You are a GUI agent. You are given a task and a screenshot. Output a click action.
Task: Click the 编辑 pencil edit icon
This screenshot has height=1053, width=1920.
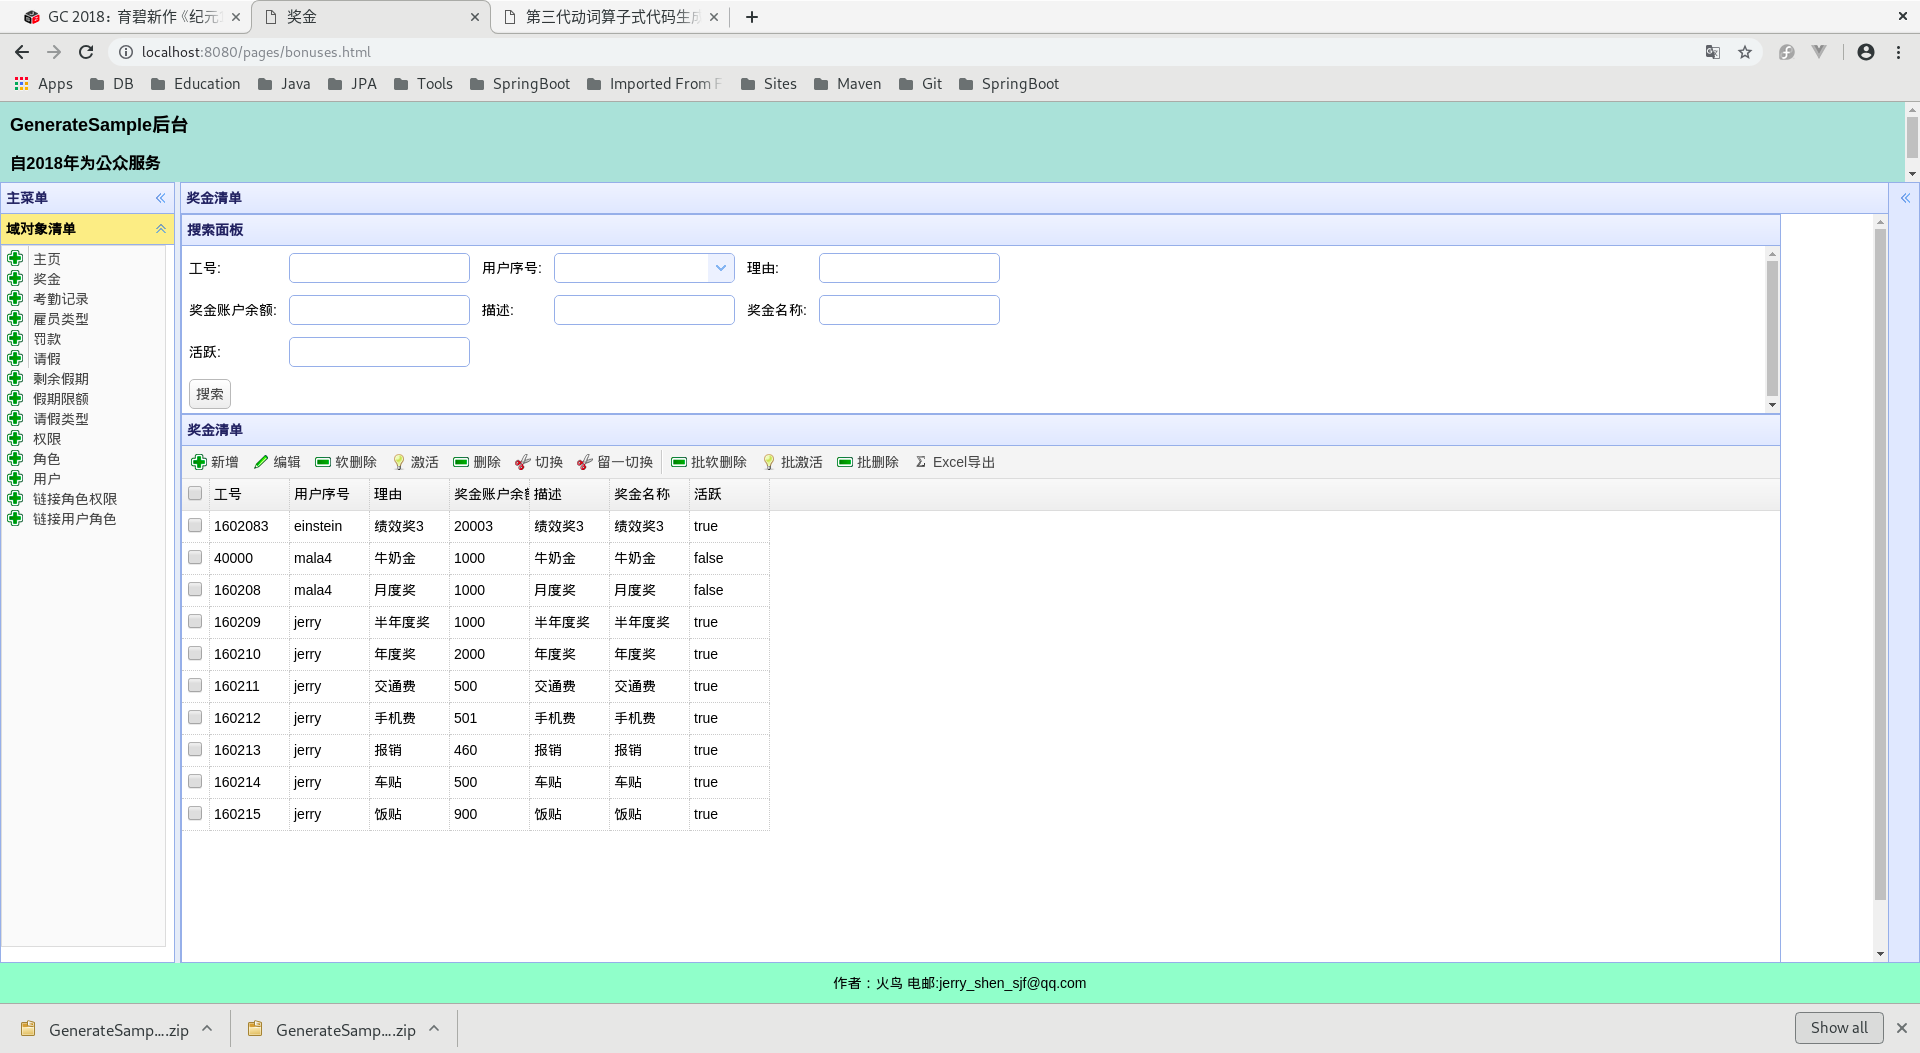point(261,462)
